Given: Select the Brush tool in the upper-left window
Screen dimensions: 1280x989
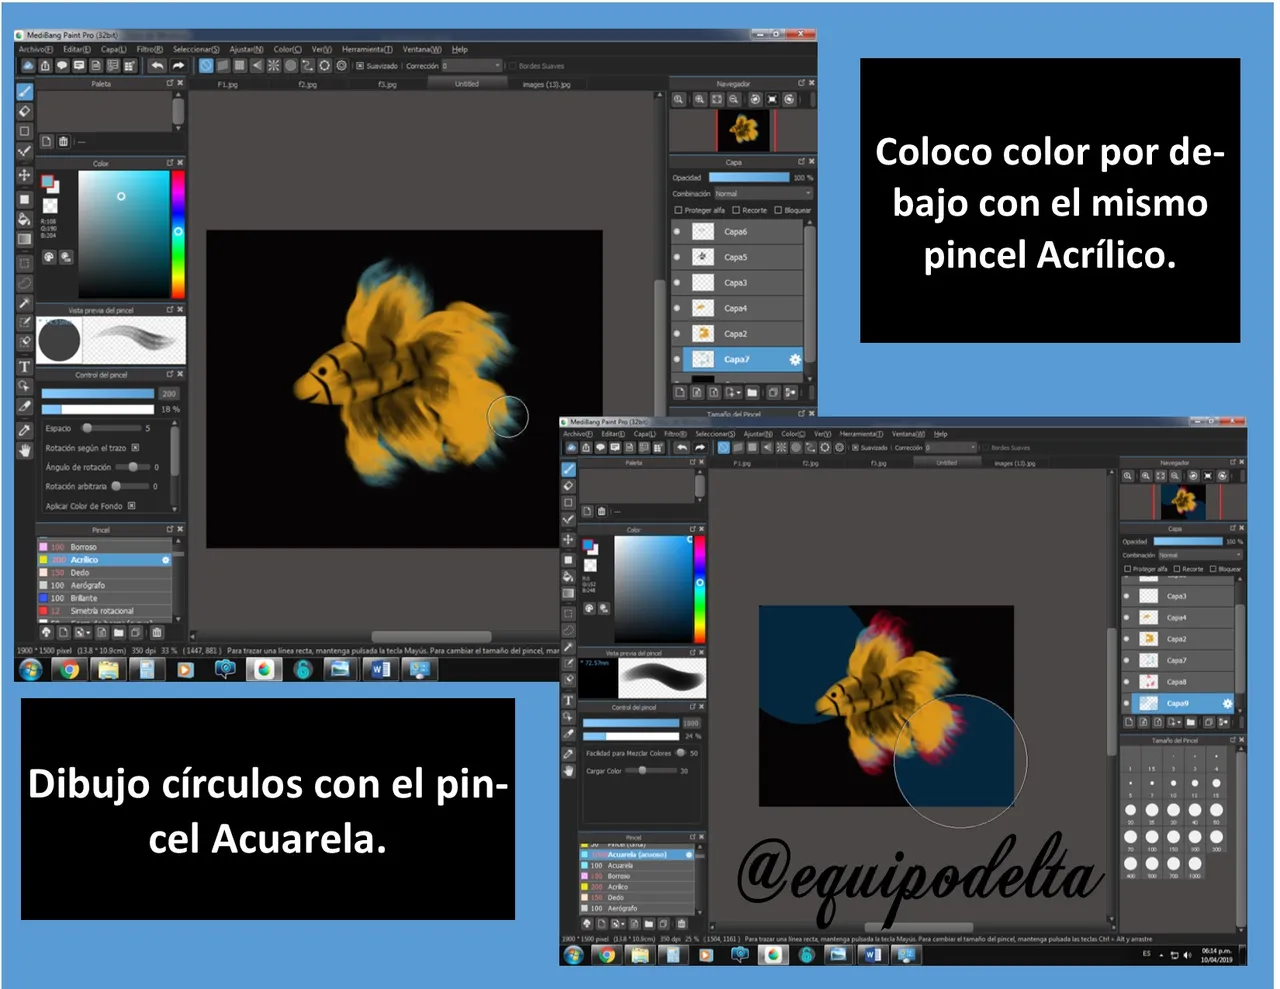Looking at the screenshot, I should 25,91.
